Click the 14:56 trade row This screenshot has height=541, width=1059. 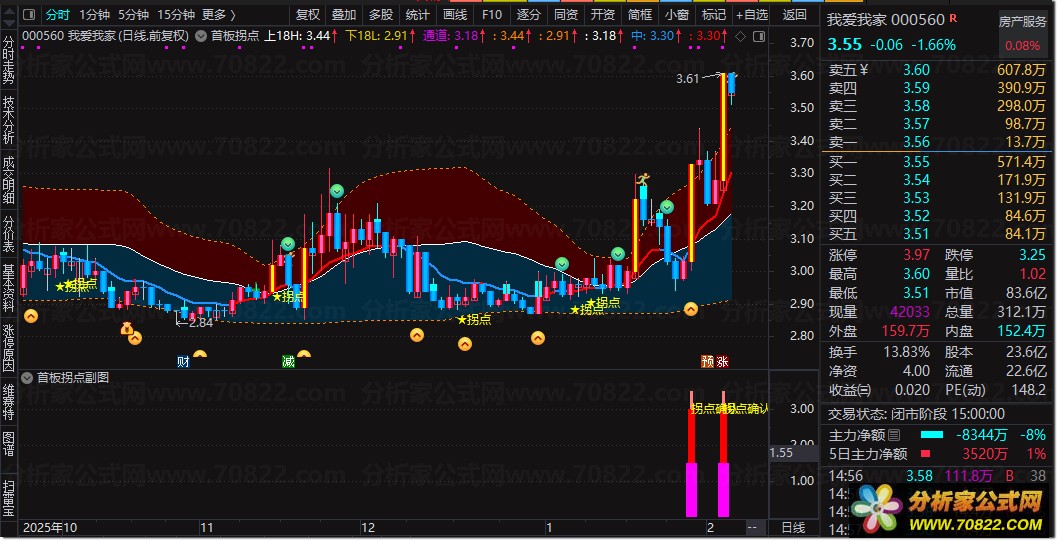(937, 476)
